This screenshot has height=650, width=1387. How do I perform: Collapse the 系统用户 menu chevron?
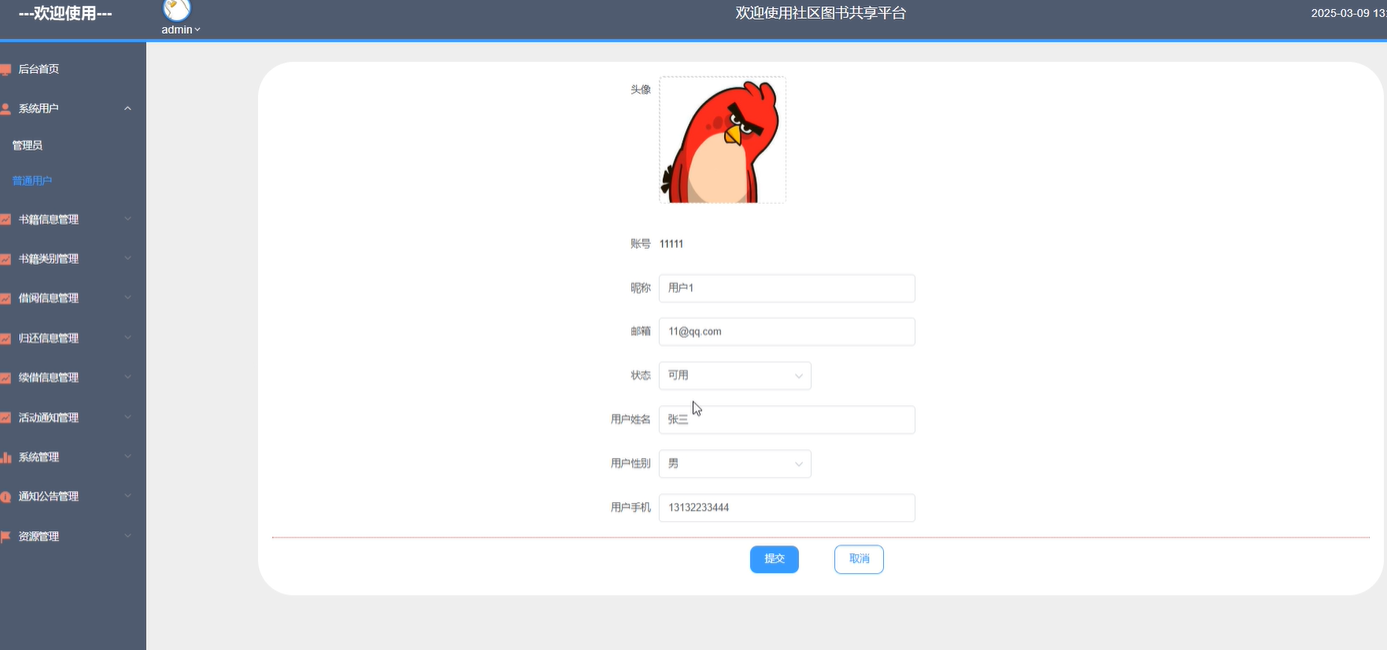(x=128, y=108)
